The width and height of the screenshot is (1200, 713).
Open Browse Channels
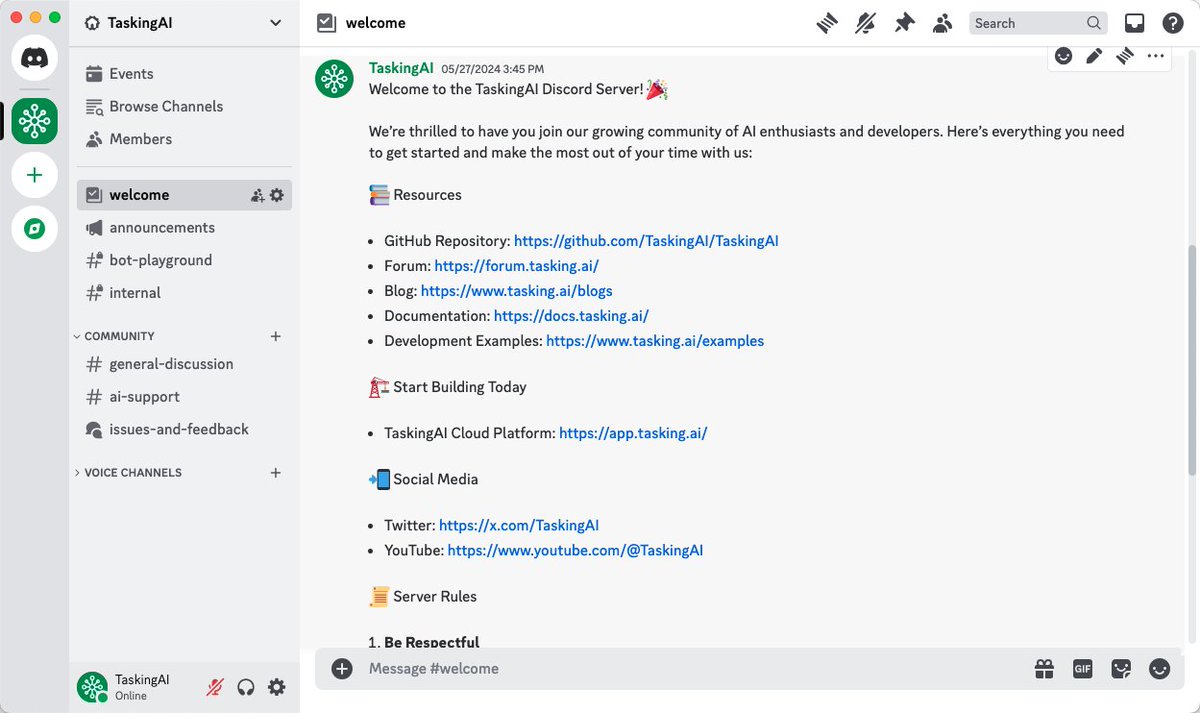coord(184,106)
